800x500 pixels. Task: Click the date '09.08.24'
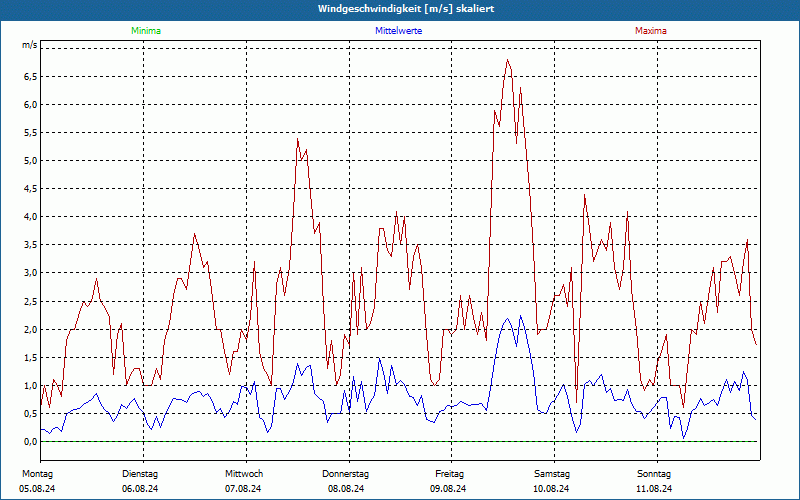click(x=448, y=489)
